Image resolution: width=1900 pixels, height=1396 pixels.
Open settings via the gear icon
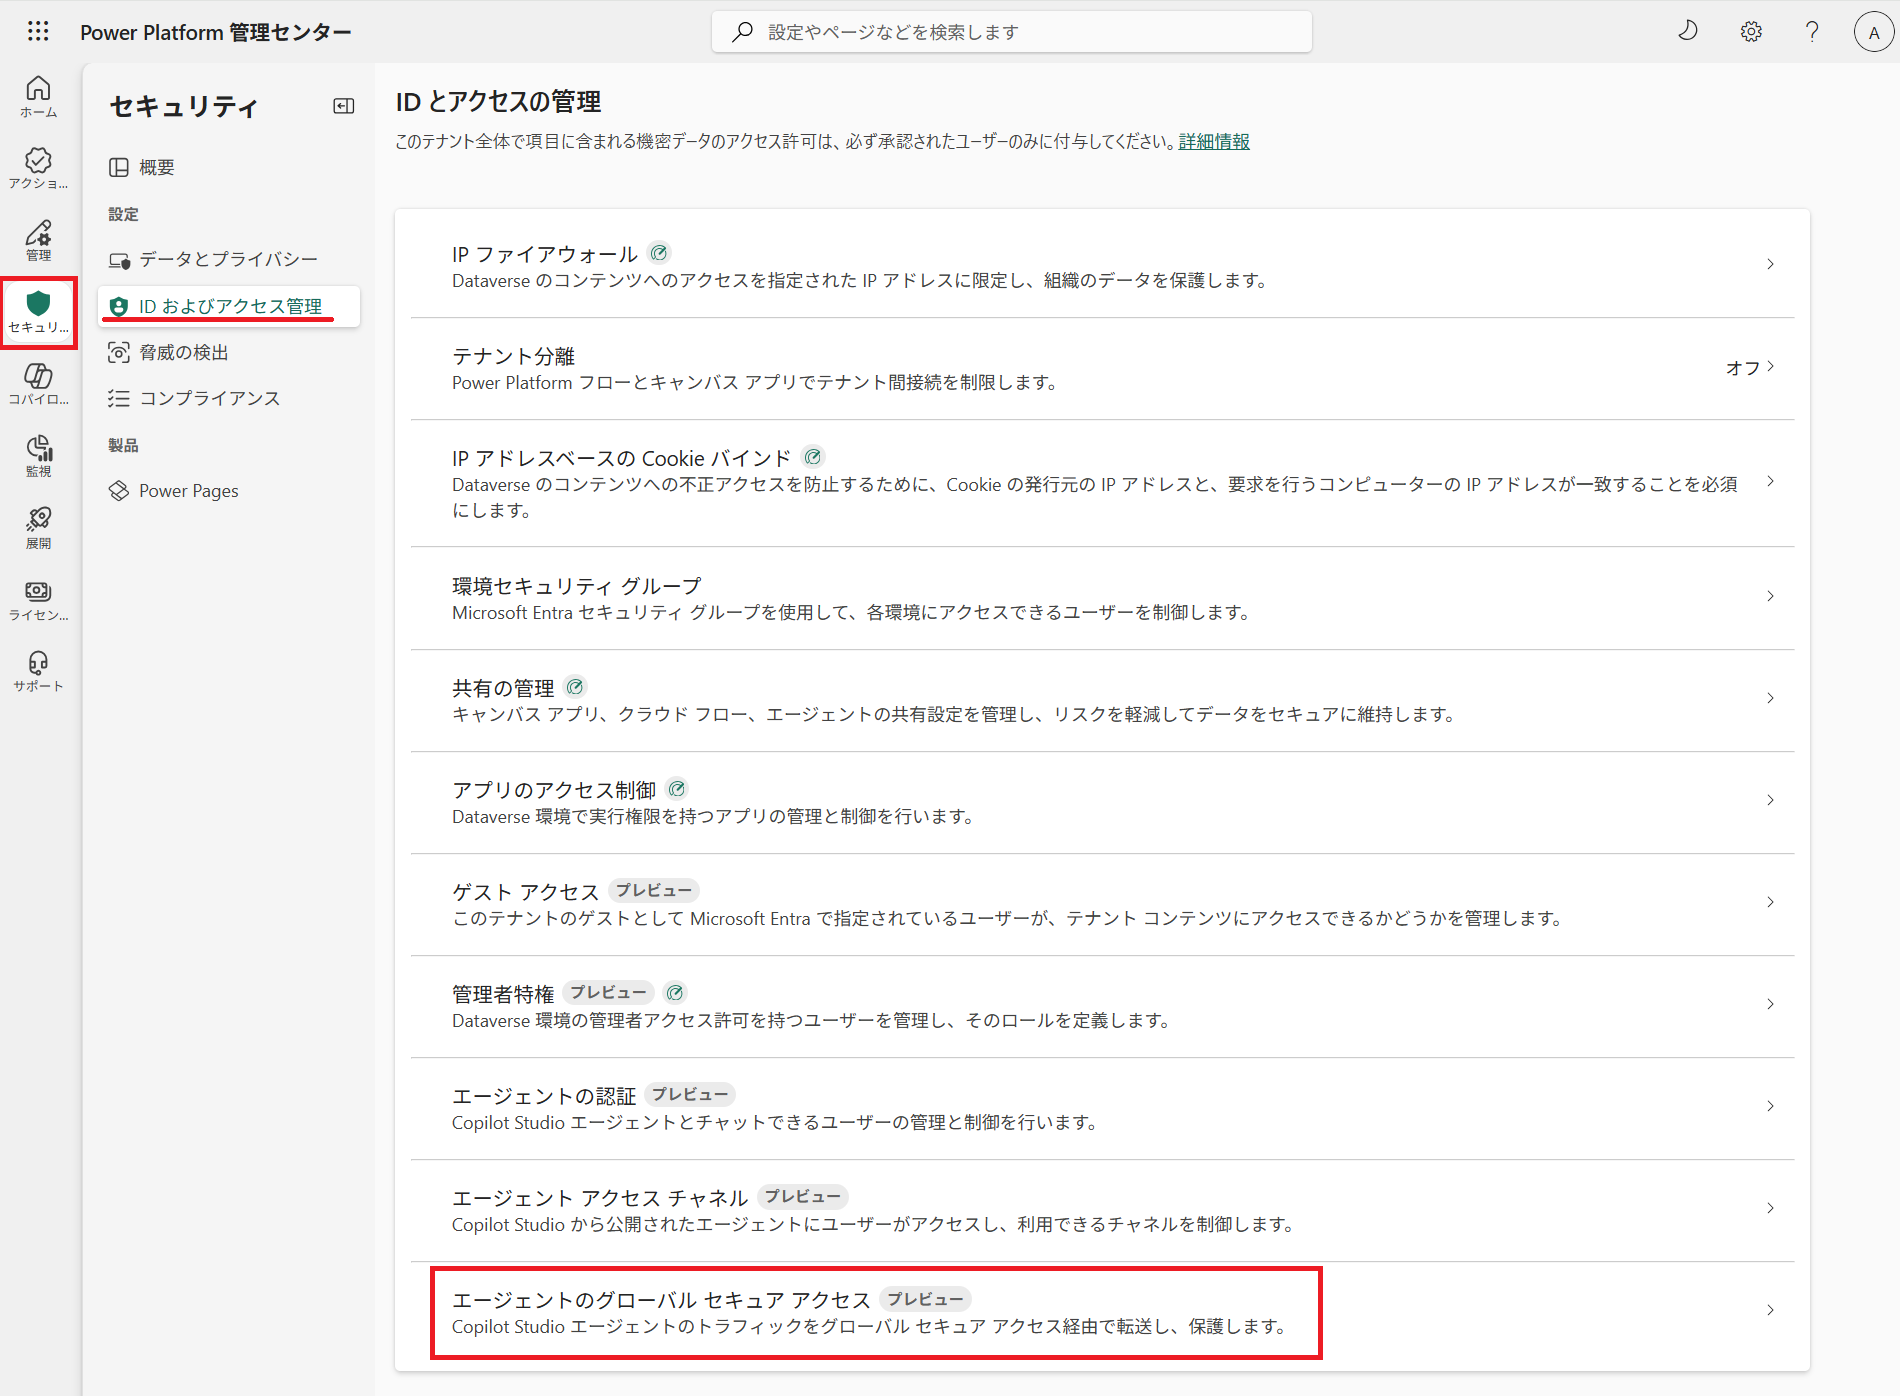click(1751, 32)
